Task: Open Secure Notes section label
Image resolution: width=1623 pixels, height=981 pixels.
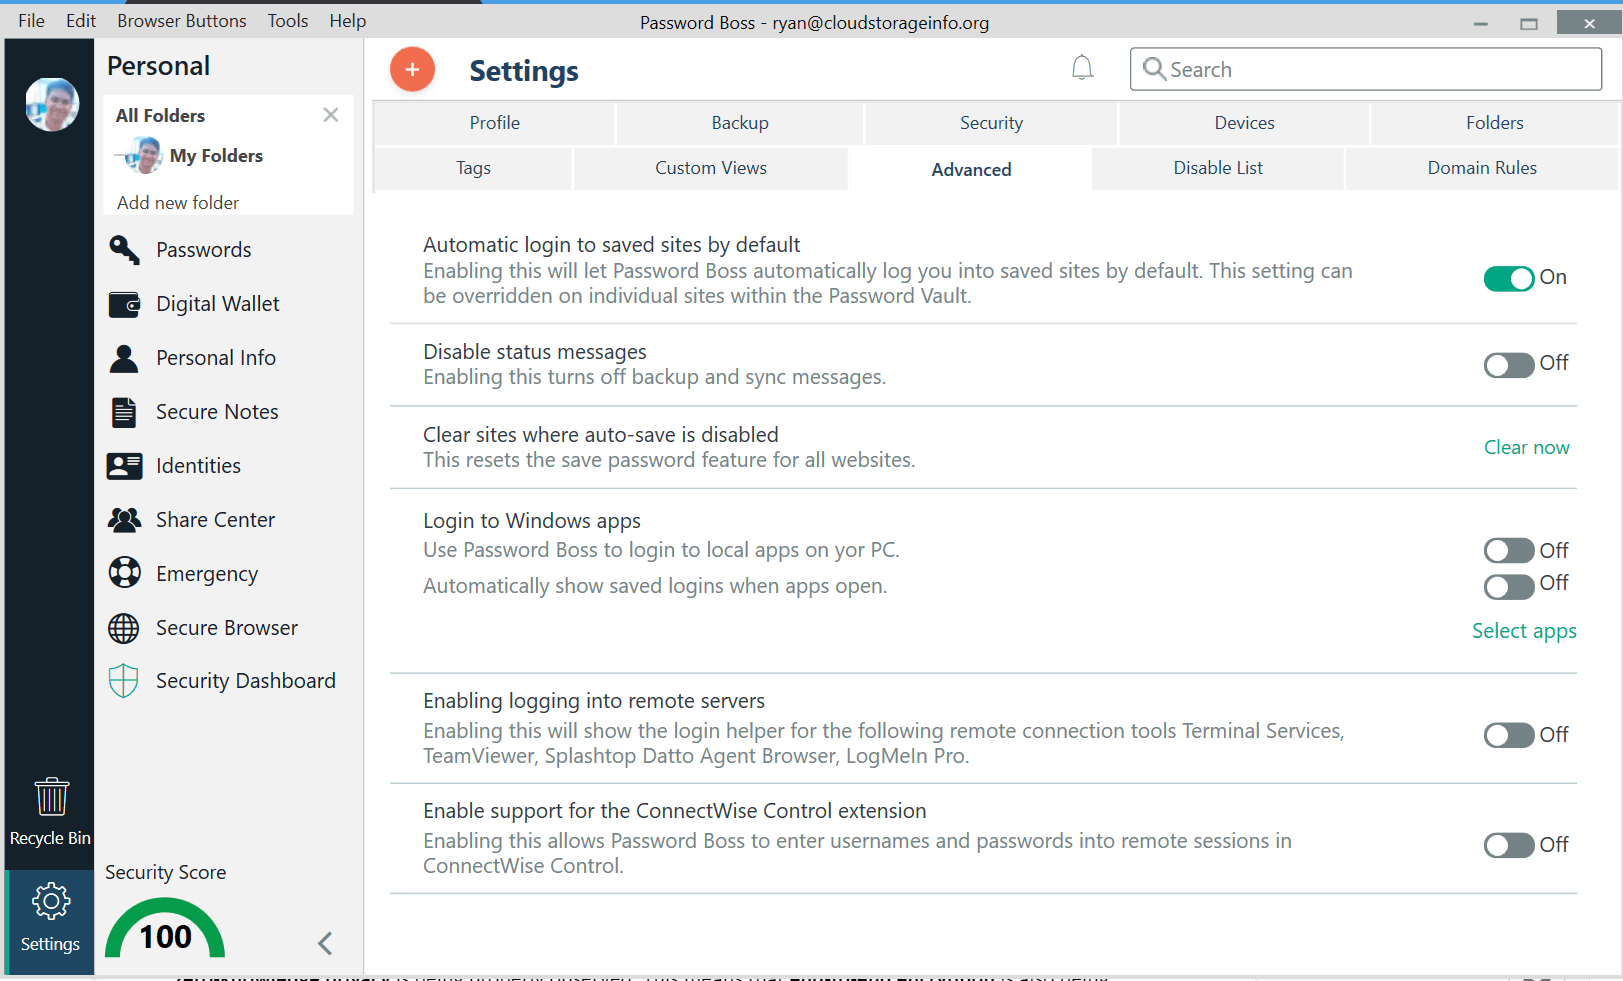Action: (x=217, y=412)
